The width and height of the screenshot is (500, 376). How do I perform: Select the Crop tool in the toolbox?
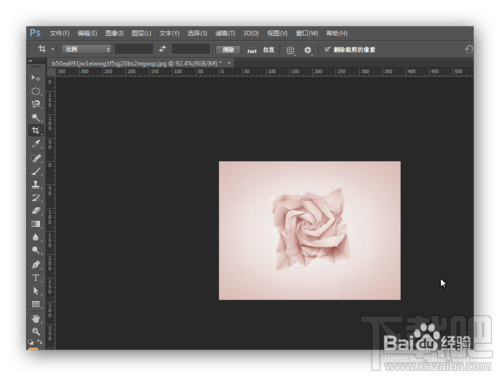(x=36, y=131)
